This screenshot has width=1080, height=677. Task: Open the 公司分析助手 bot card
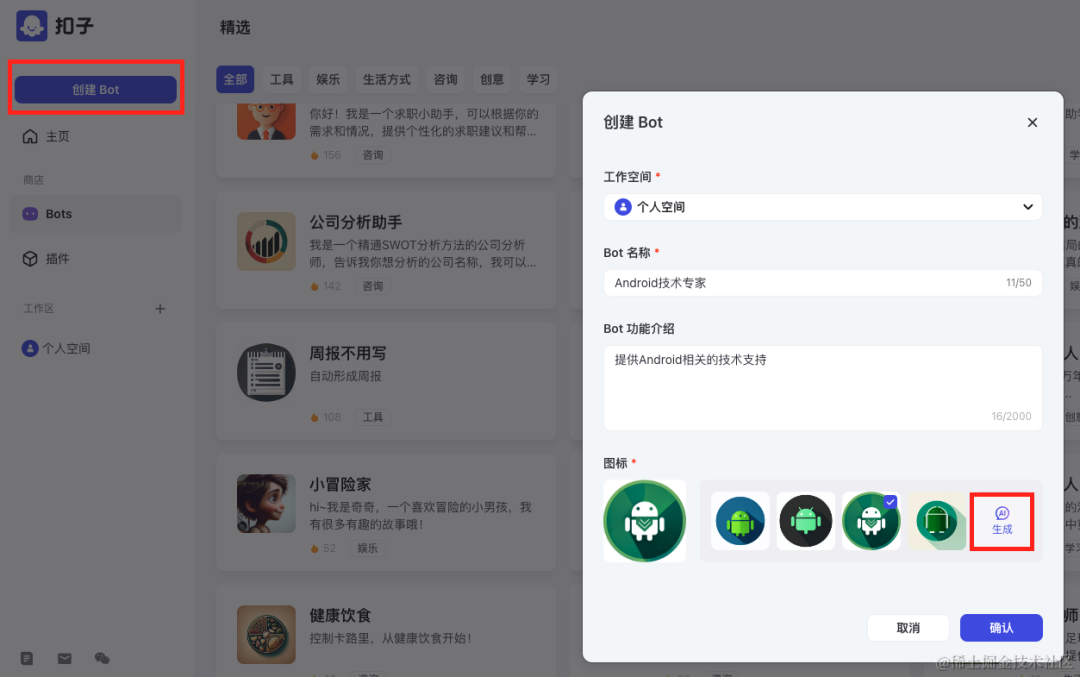tap(386, 251)
